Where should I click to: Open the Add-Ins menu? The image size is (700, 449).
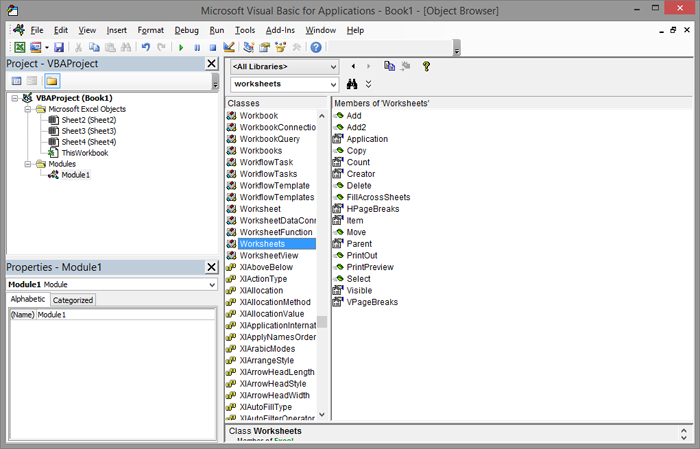click(280, 30)
